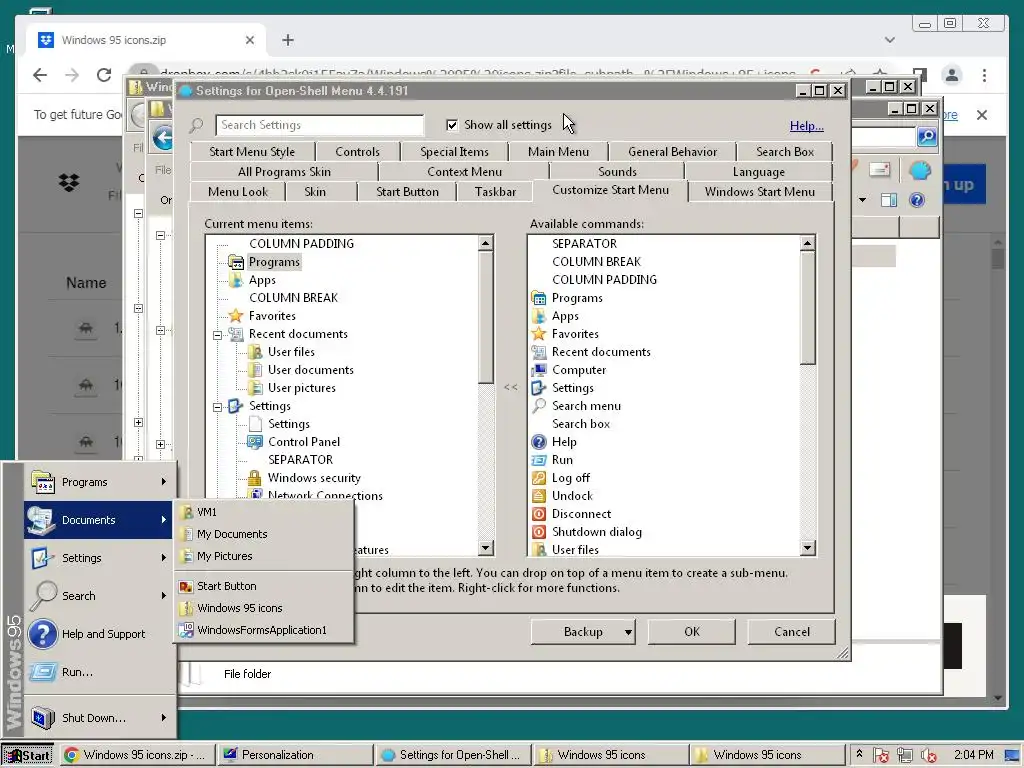The width and height of the screenshot is (1024, 768).
Task: Click the Log off key icon
Action: coord(539,478)
